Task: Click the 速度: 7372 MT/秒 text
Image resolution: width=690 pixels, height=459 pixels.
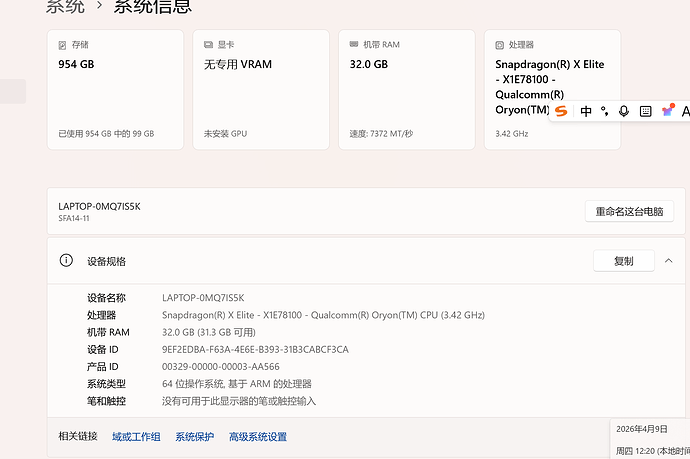Action: click(x=381, y=134)
